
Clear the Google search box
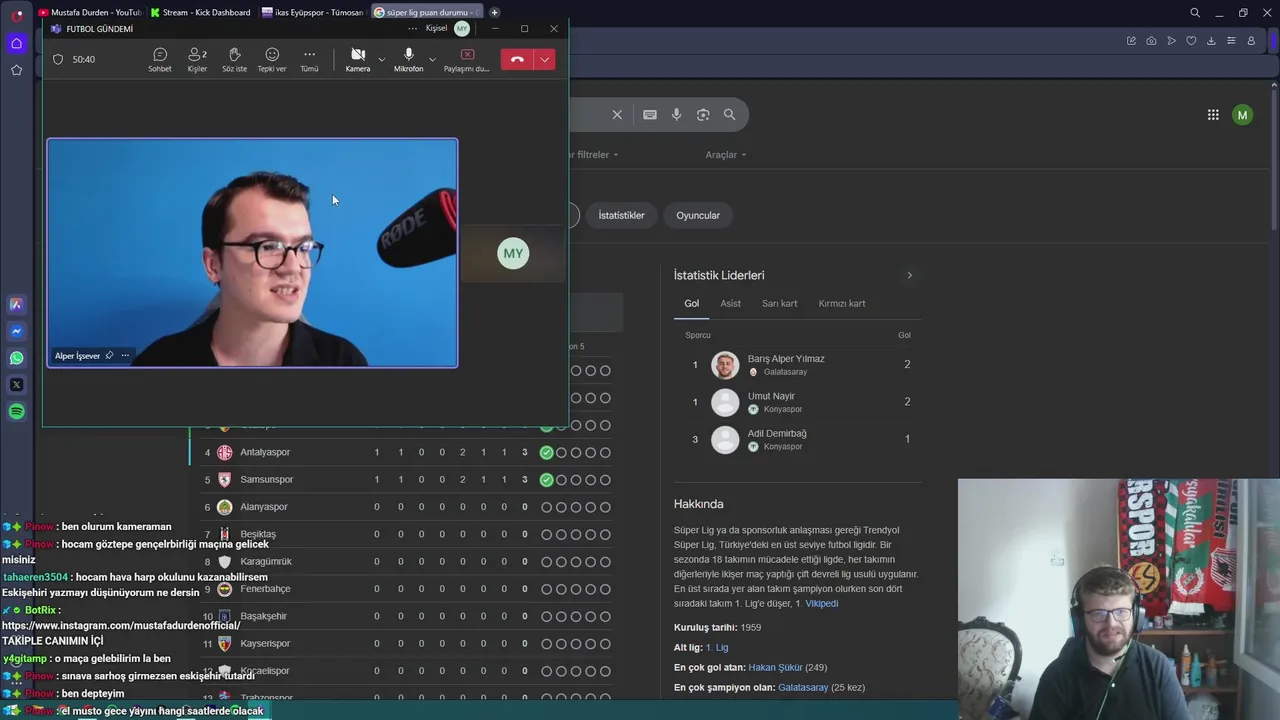[x=617, y=114]
